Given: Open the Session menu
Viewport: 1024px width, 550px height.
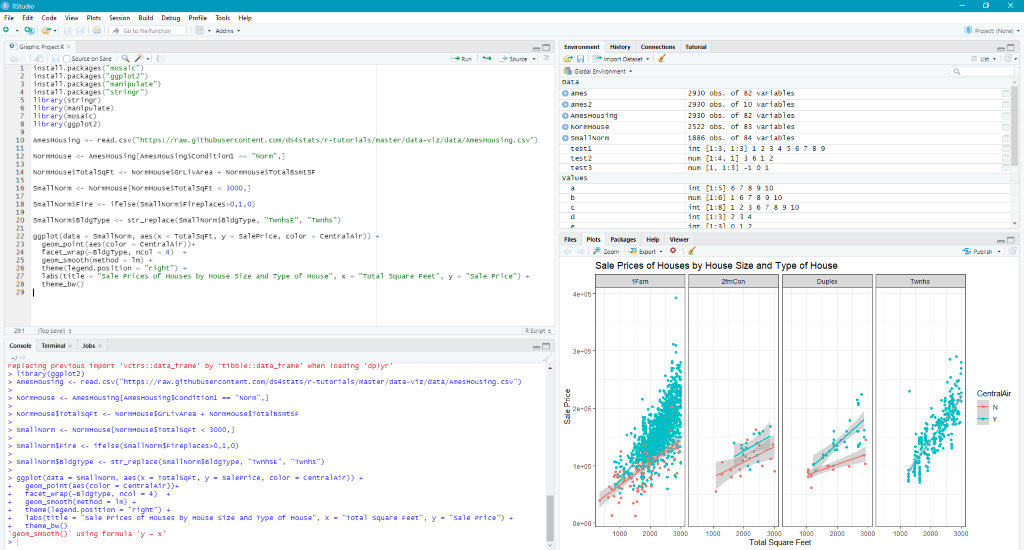Looking at the screenshot, I should [x=120, y=18].
